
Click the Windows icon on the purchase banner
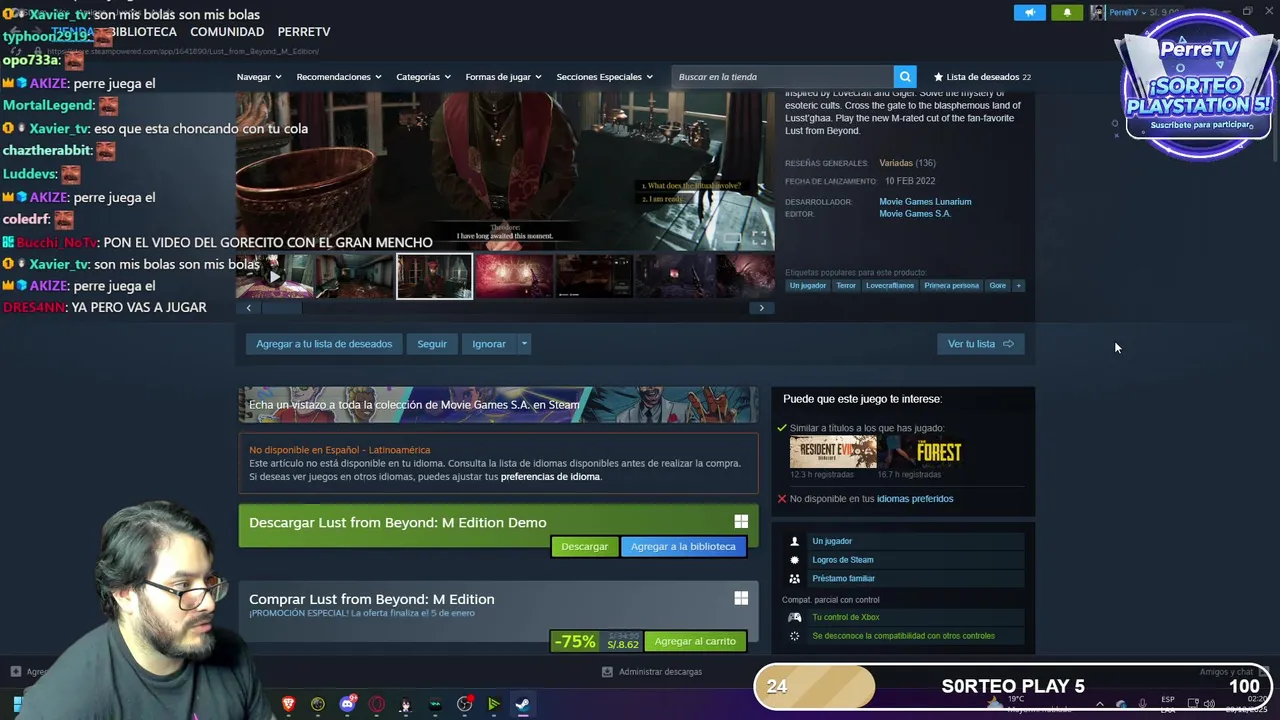(741, 598)
